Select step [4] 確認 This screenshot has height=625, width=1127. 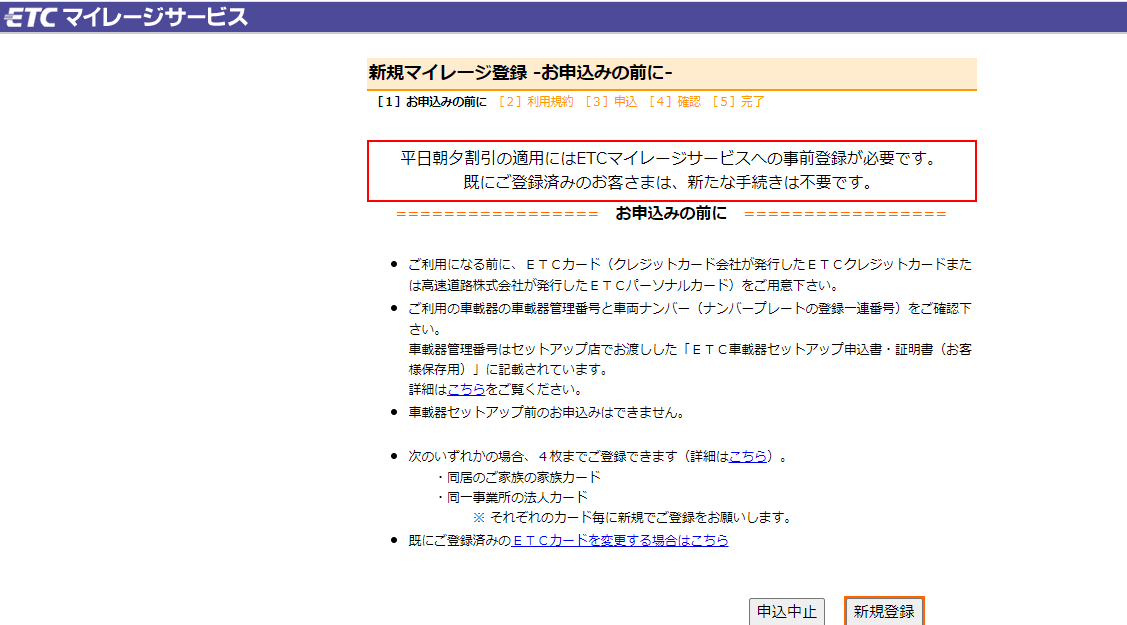(x=674, y=102)
